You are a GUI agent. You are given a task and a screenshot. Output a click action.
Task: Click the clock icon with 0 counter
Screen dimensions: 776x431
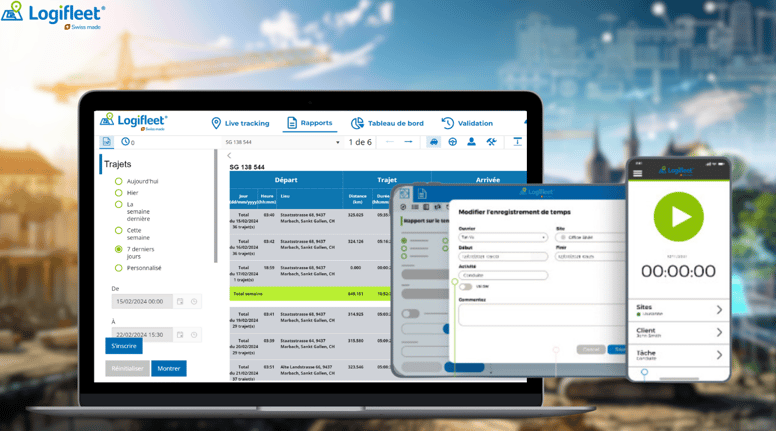128,142
